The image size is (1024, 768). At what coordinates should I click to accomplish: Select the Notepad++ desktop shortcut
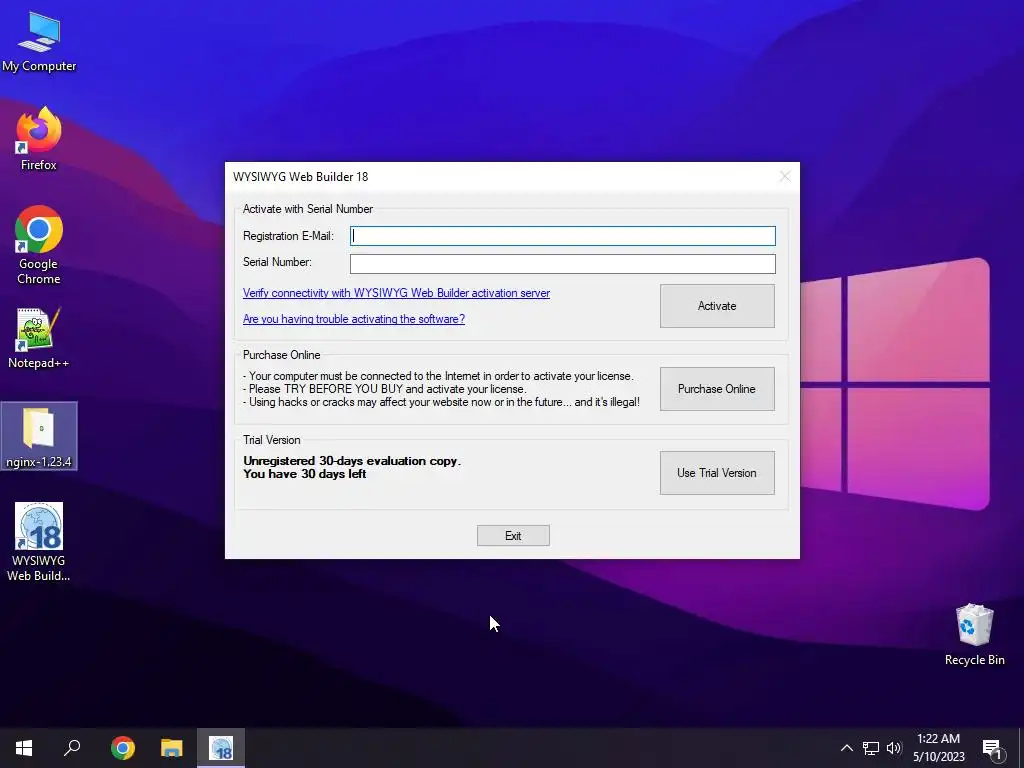tap(39, 338)
